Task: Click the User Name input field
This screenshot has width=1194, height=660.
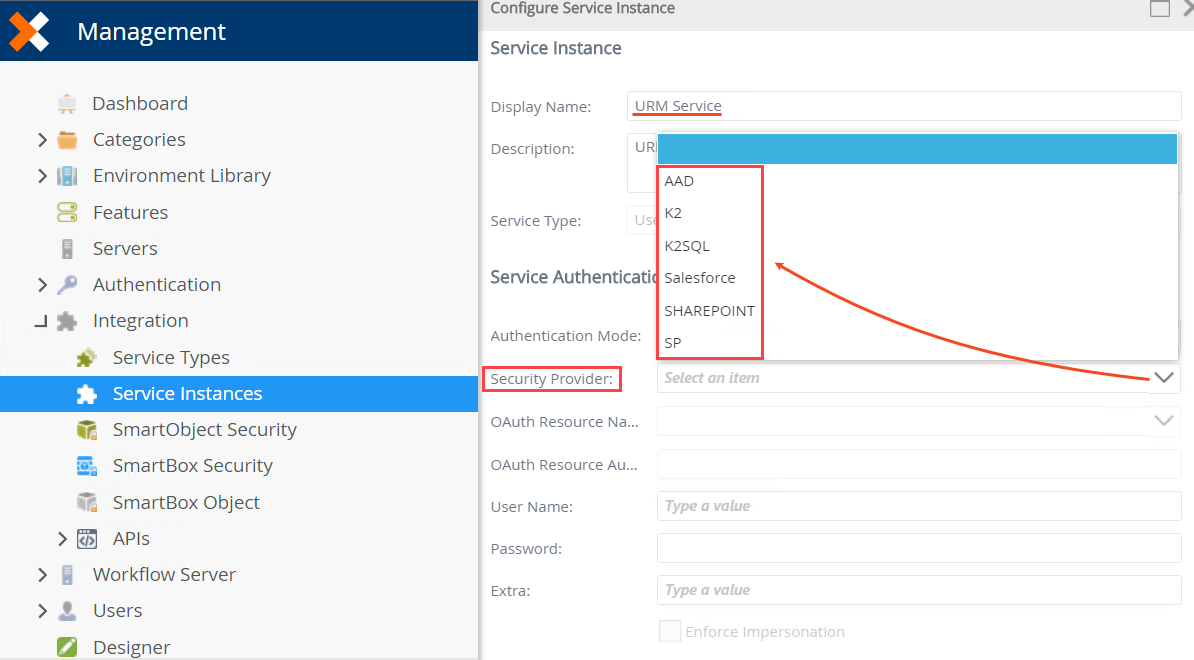Action: (918, 506)
